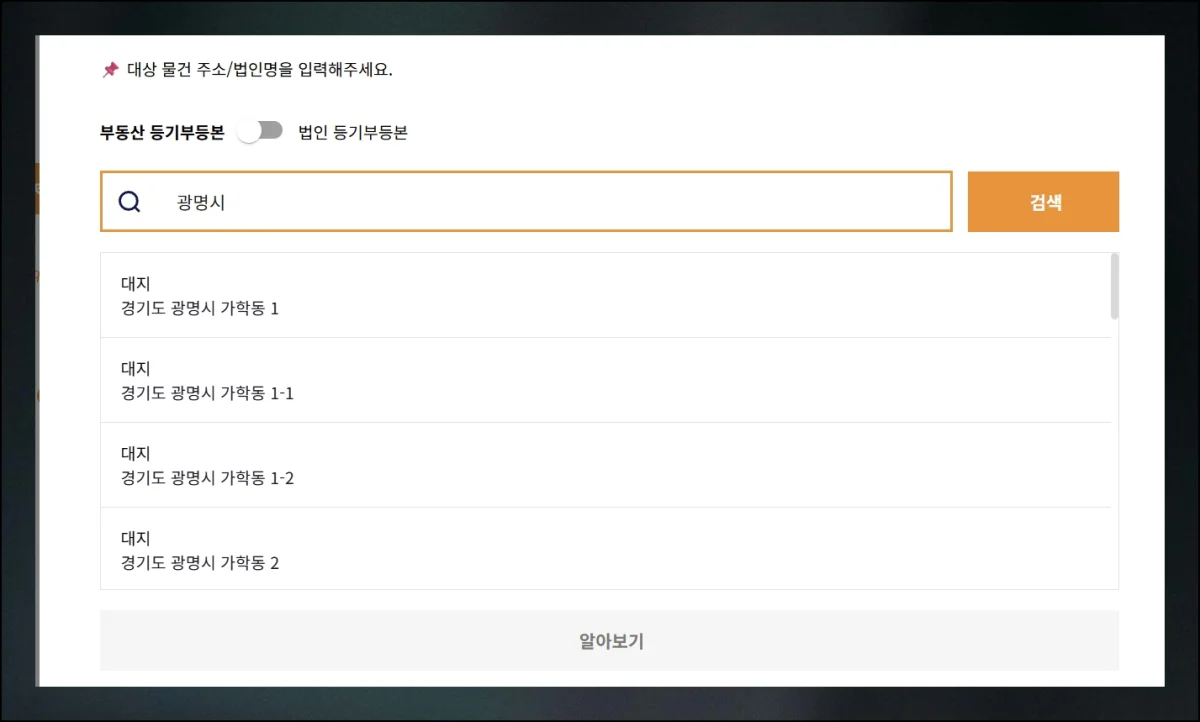Click inside the 광명시 search input field
This screenshot has height=722, width=1200.
coord(500,201)
